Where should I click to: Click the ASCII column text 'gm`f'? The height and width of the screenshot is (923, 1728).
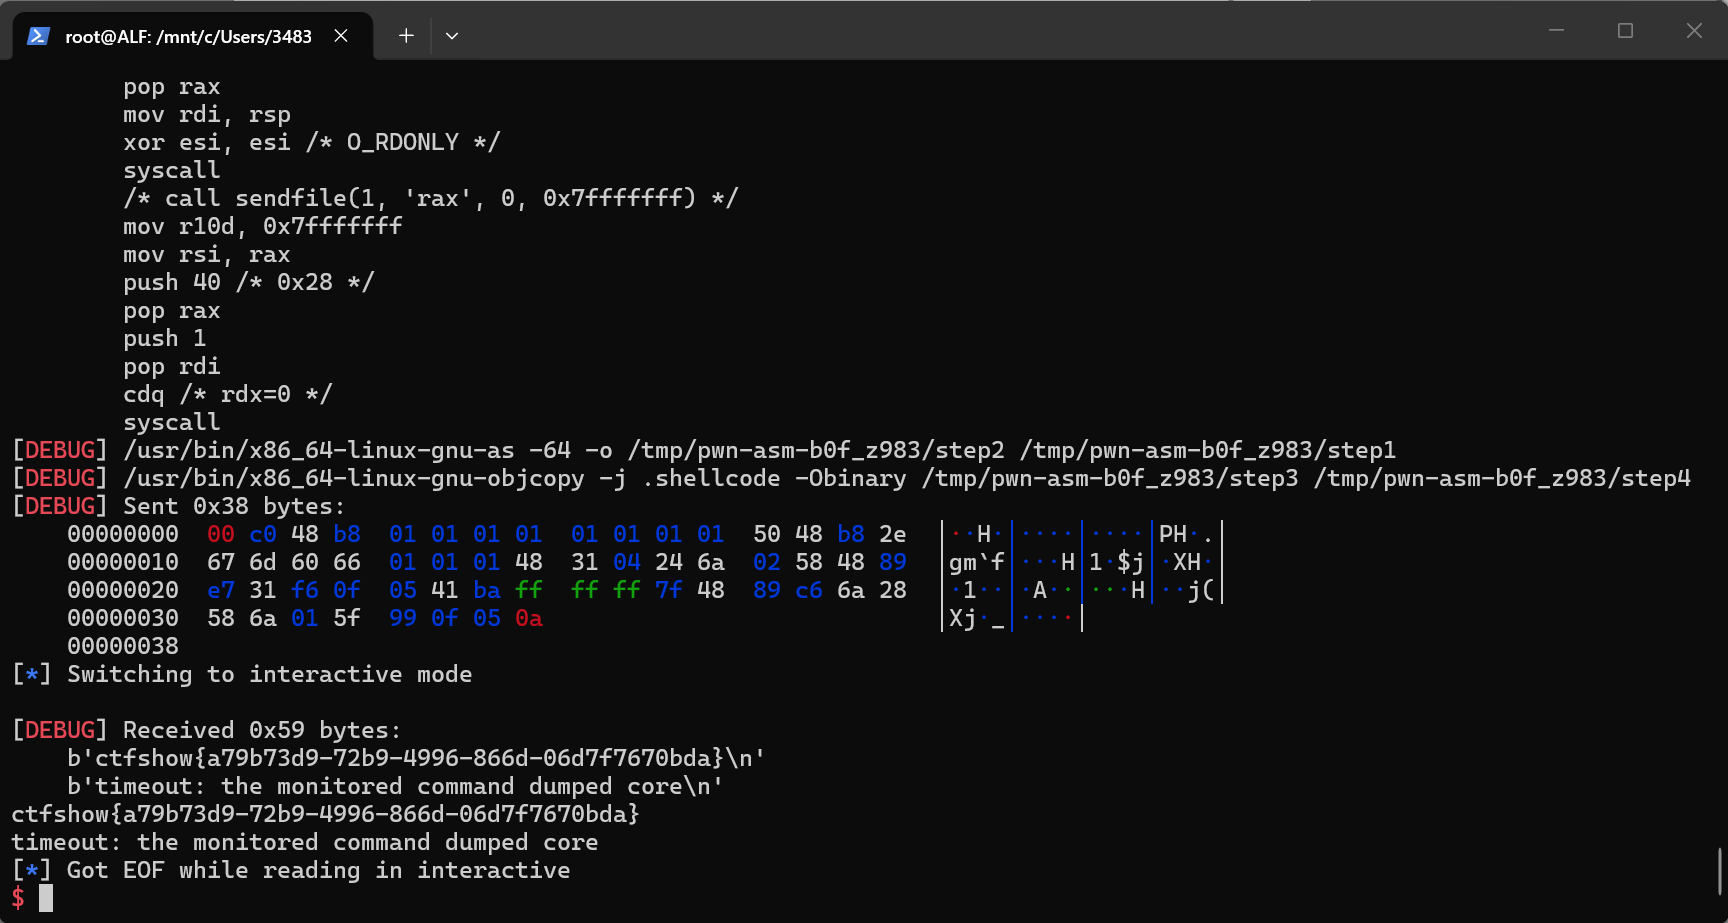coord(977,562)
